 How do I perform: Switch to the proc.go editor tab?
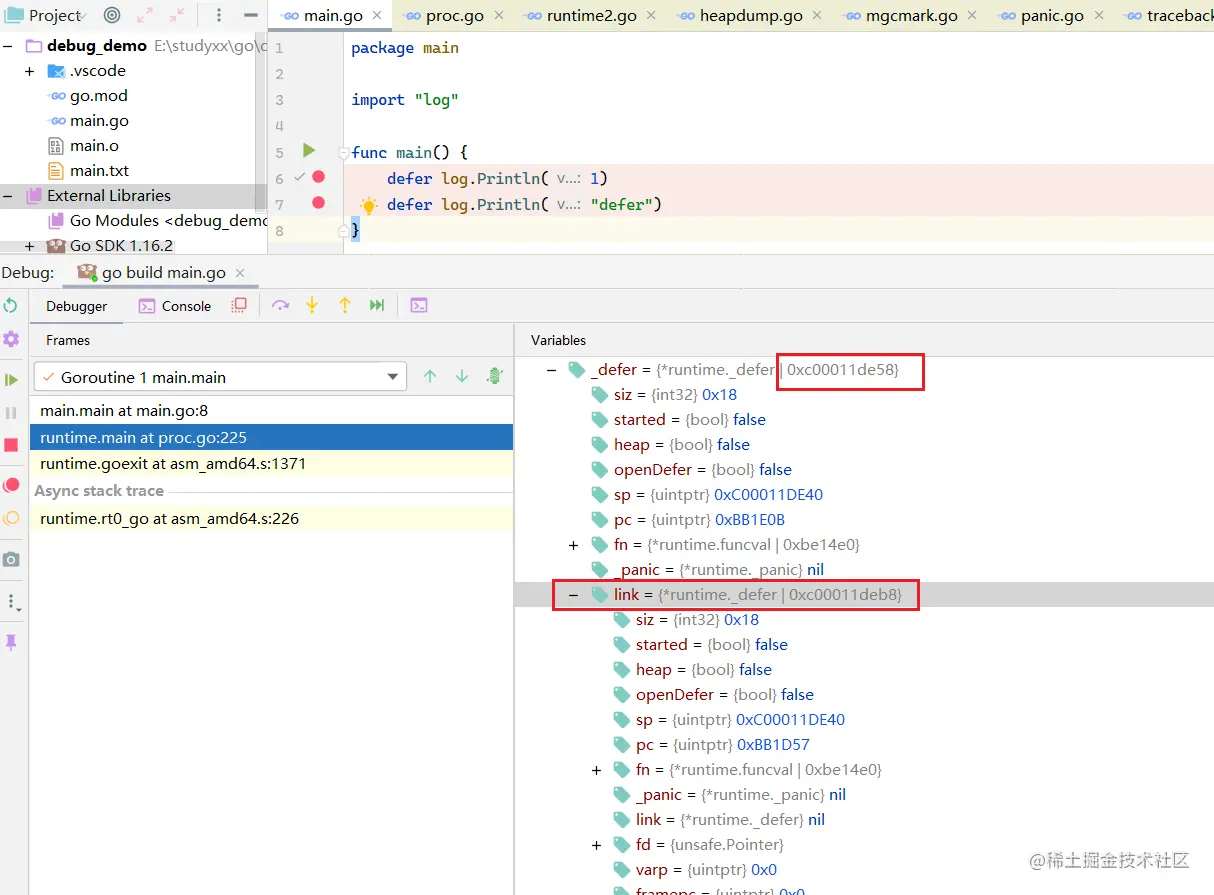pos(453,16)
